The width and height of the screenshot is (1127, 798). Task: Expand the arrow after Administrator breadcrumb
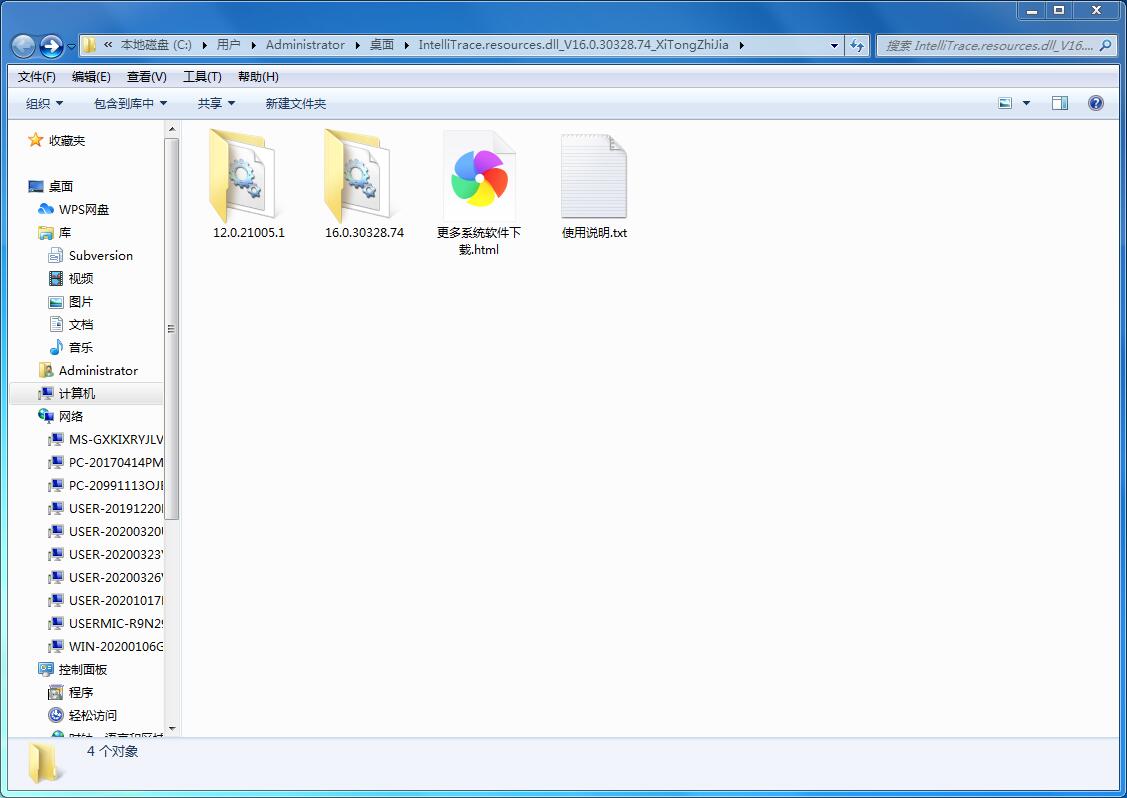pyautogui.click(x=357, y=45)
